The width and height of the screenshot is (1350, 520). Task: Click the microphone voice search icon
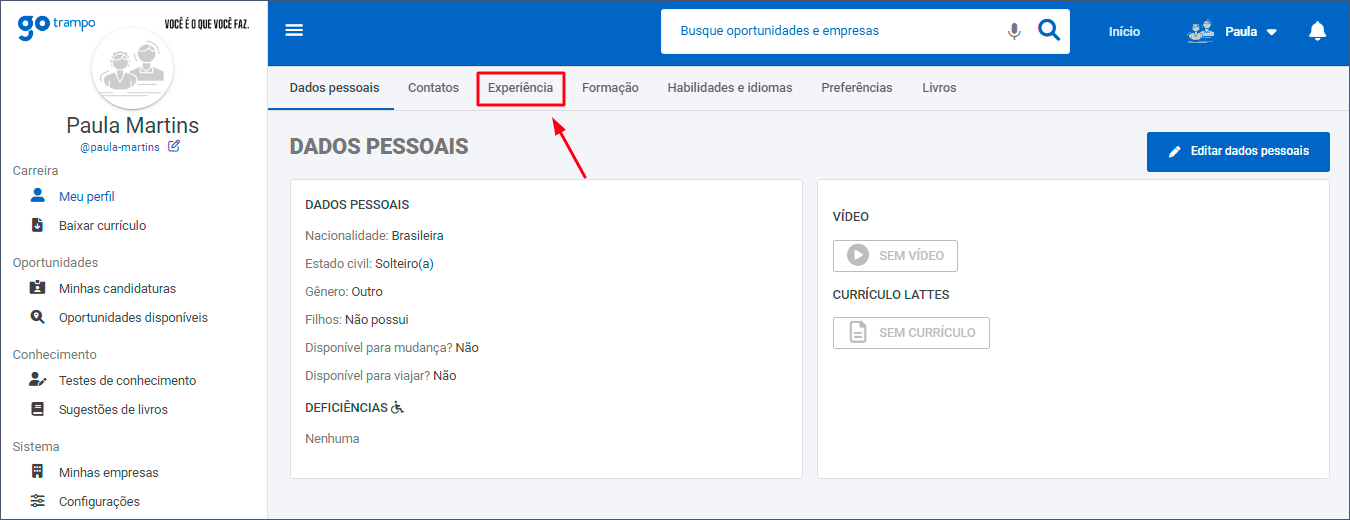[1014, 31]
